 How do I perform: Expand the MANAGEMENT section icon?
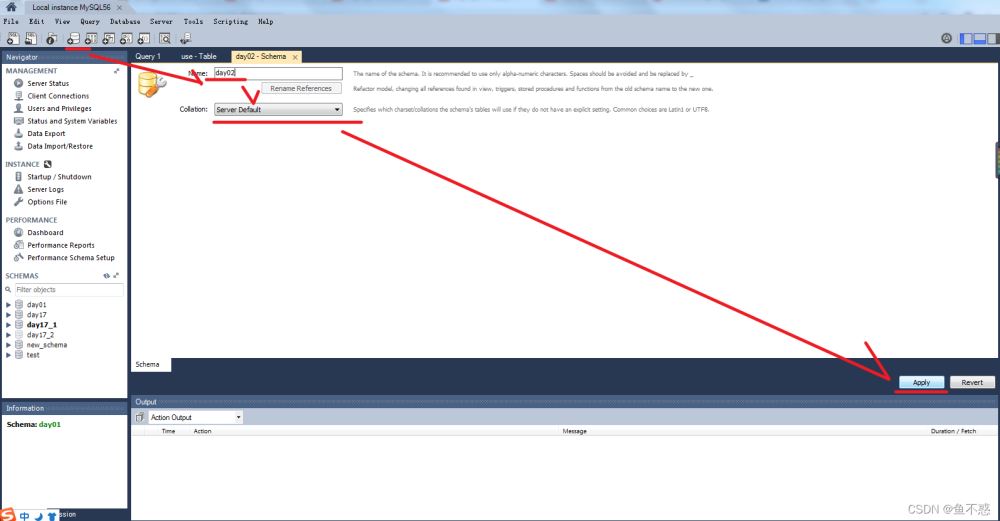pyautogui.click(x=116, y=71)
